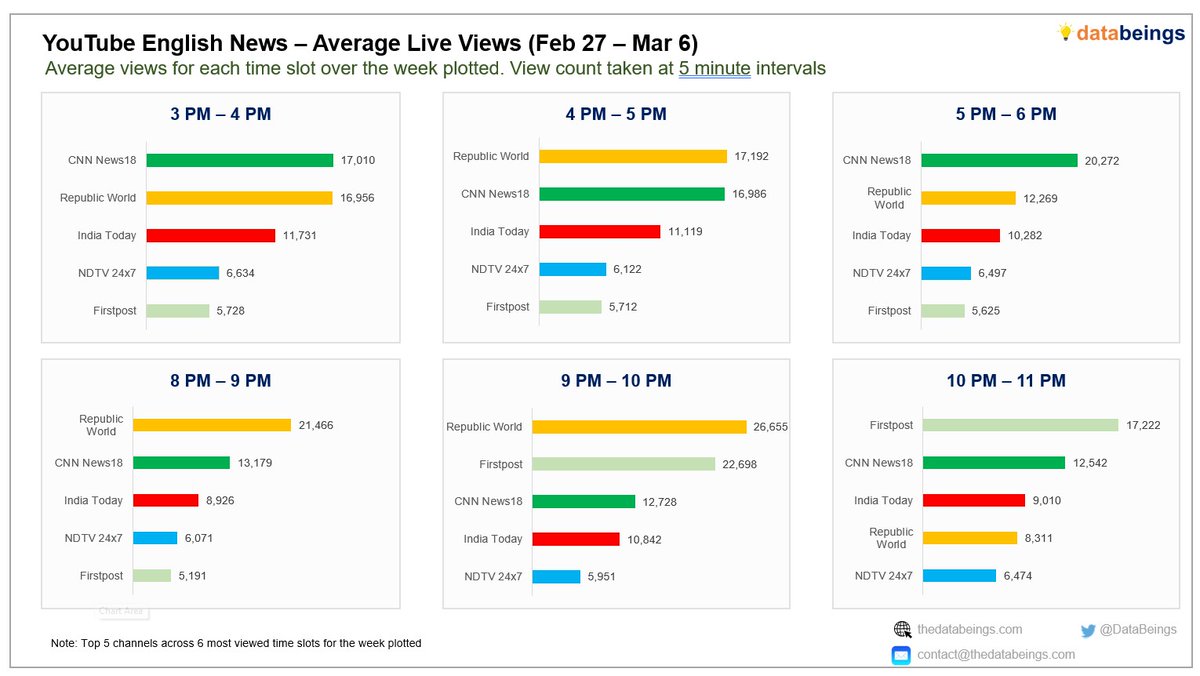Select the data label 5,951

[602, 577]
